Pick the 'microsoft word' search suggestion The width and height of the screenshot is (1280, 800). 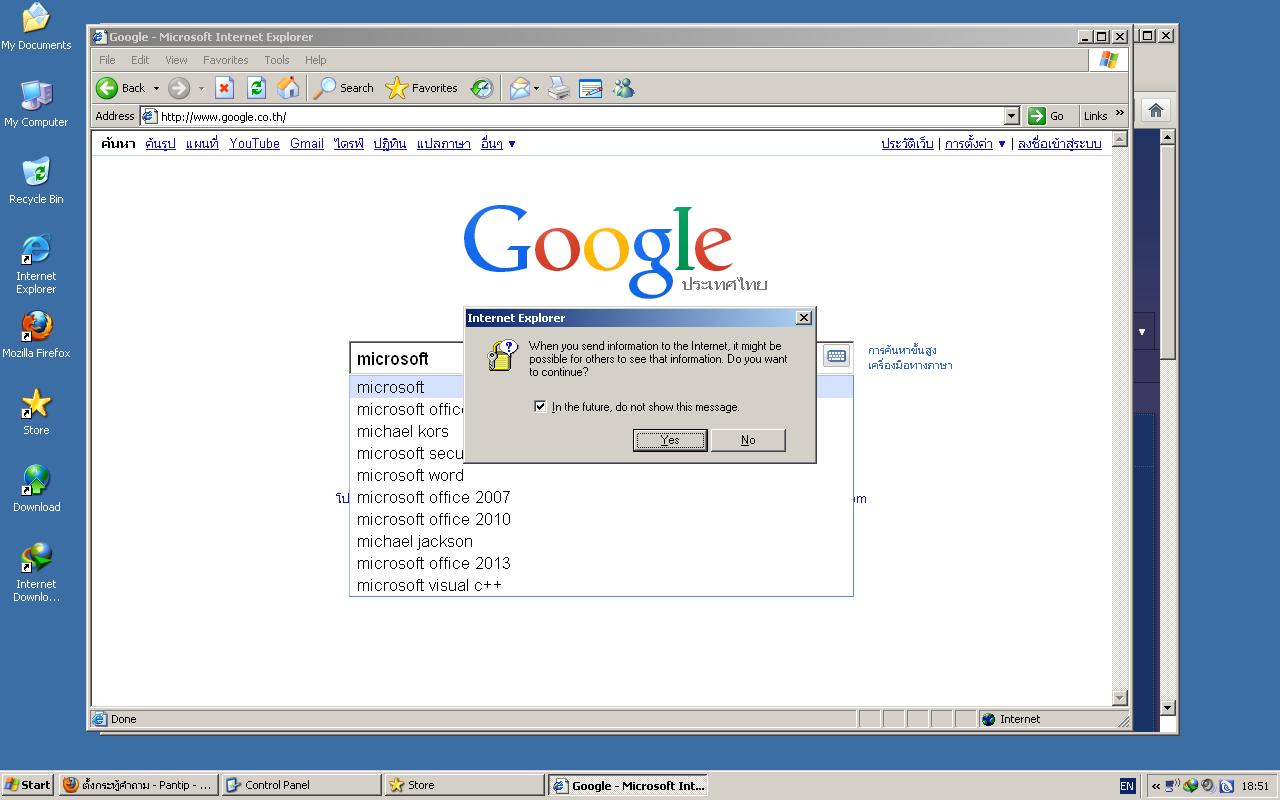410,475
